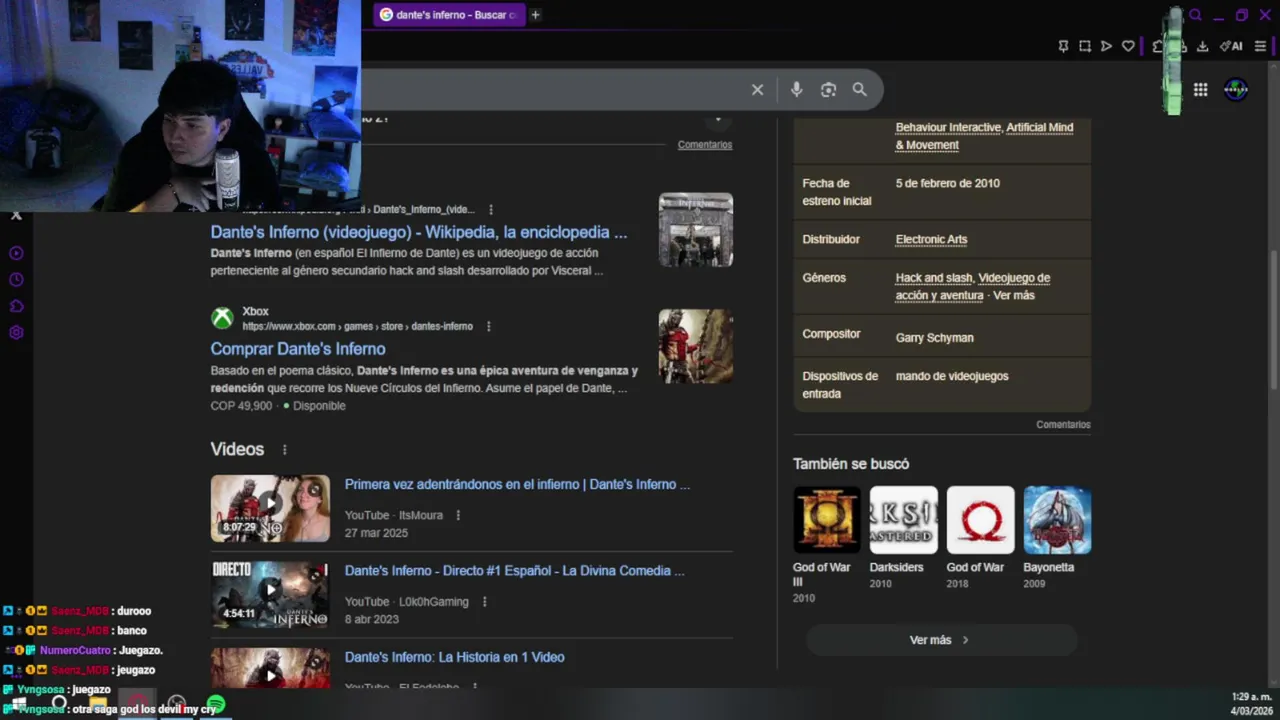Click the magnifier search submit icon
Screen dimensions: 1280x720
pyautogui.click(x=859, y=90)
